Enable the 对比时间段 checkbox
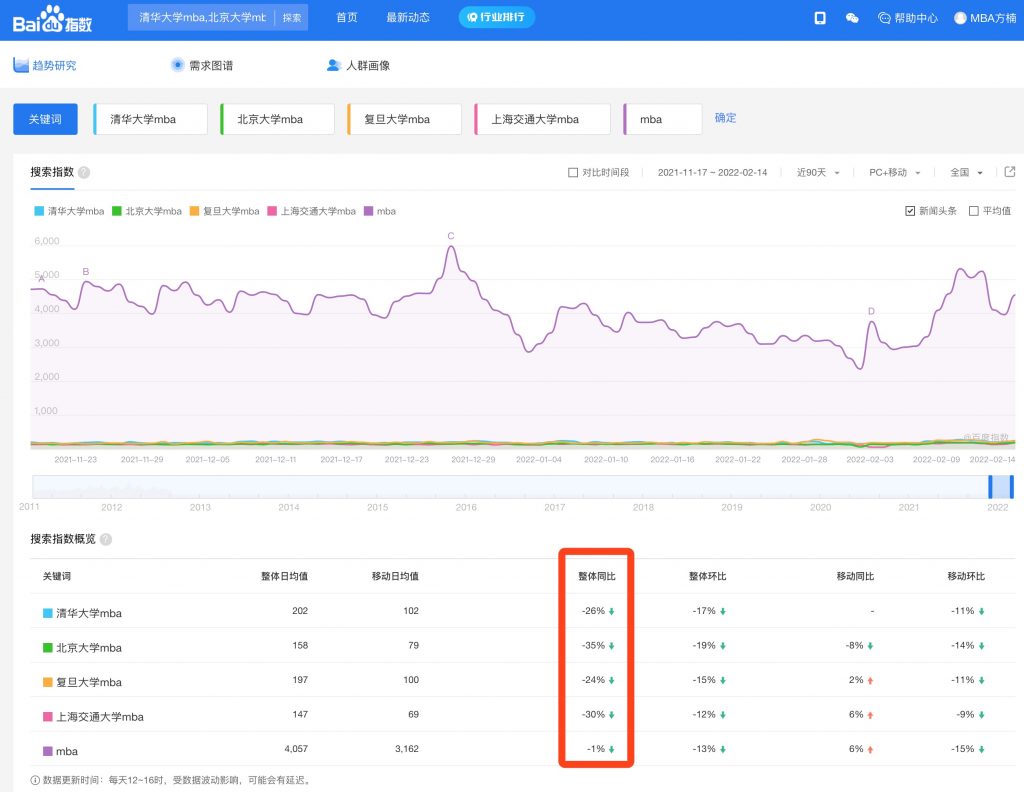Viewport: 1024px width, 792px height. pos(573,172)
